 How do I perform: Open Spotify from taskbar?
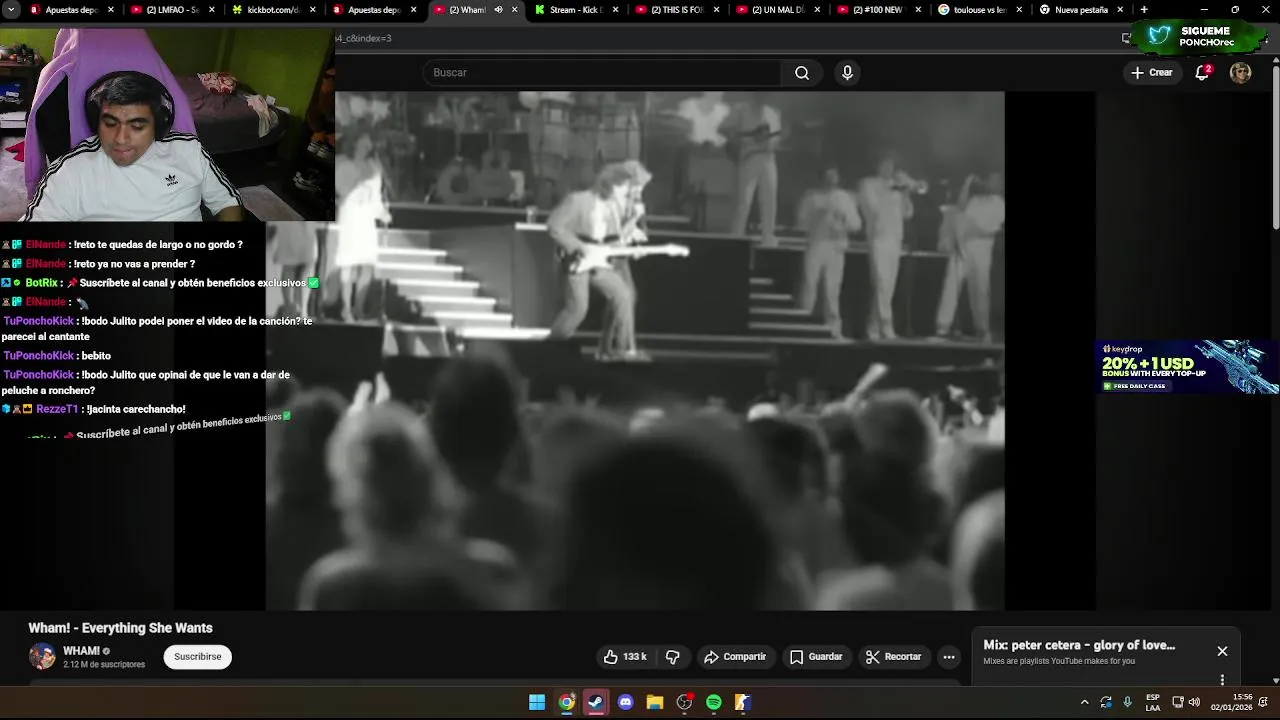714,702
